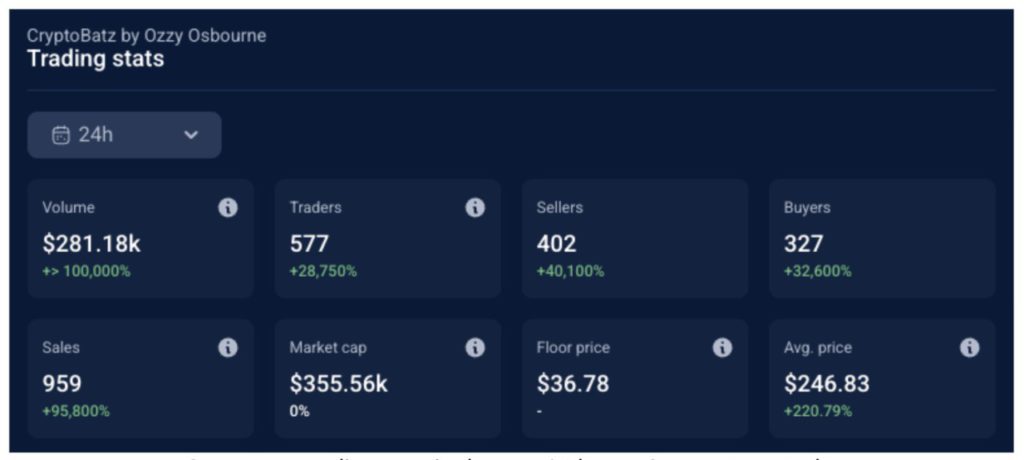Screen dimensions: 1024x460
Task: Select the Buyers stat card
Action: pyautogui.click(x=881, y=238)
